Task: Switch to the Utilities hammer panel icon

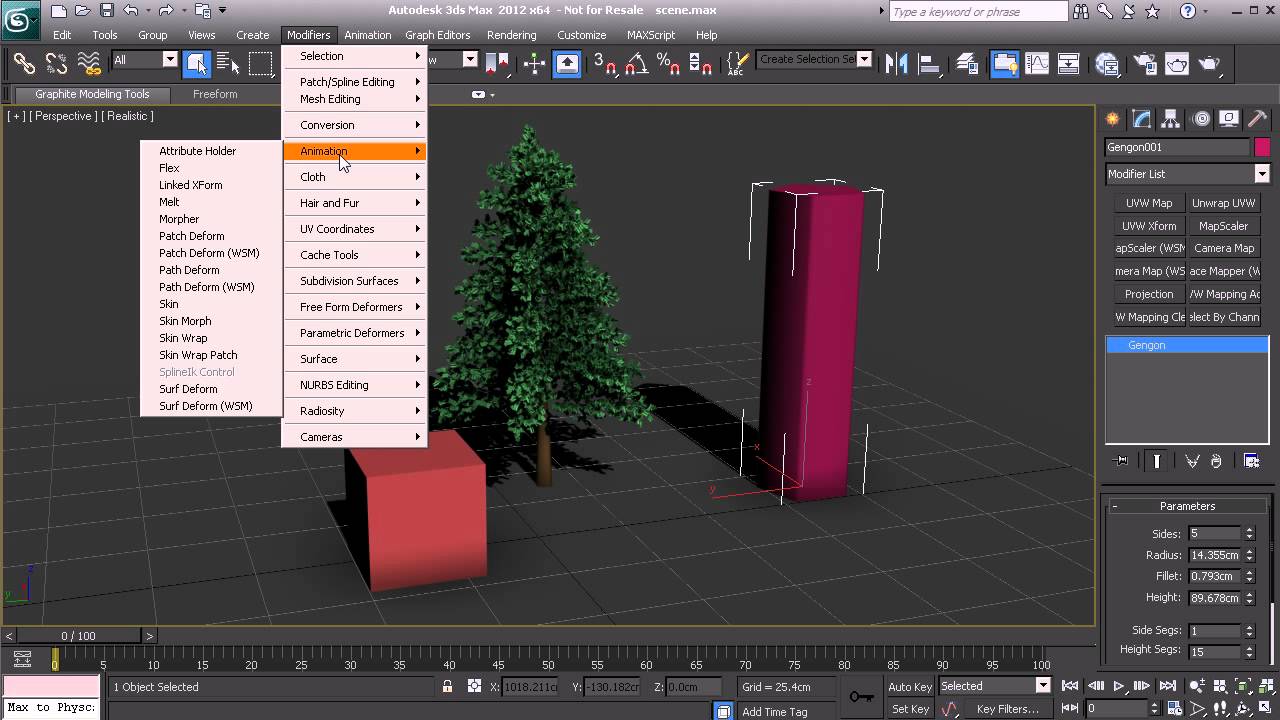Action: (x=1259, y=119)
